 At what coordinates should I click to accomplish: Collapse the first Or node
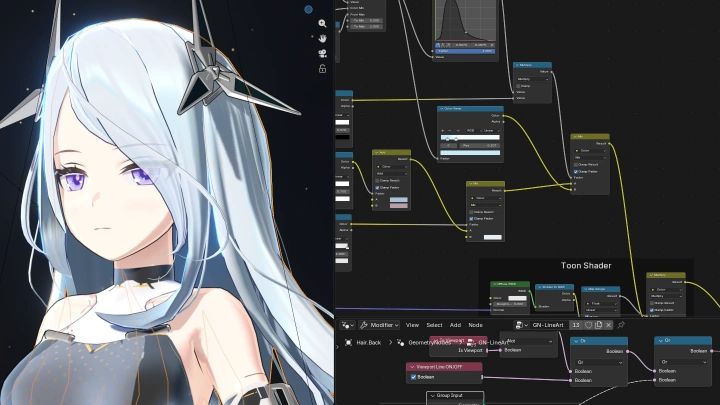(x=576, y=341)
